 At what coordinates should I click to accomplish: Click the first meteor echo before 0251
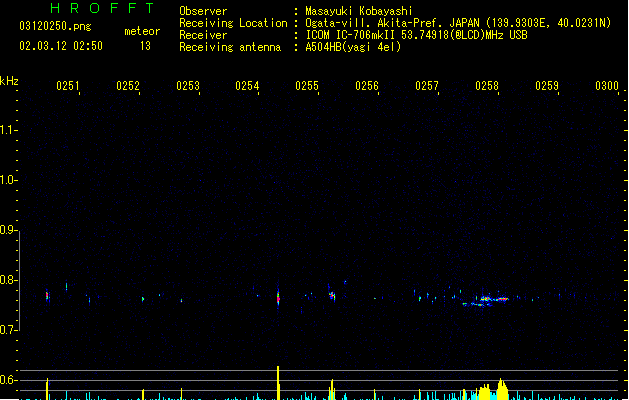coord(47,296)
